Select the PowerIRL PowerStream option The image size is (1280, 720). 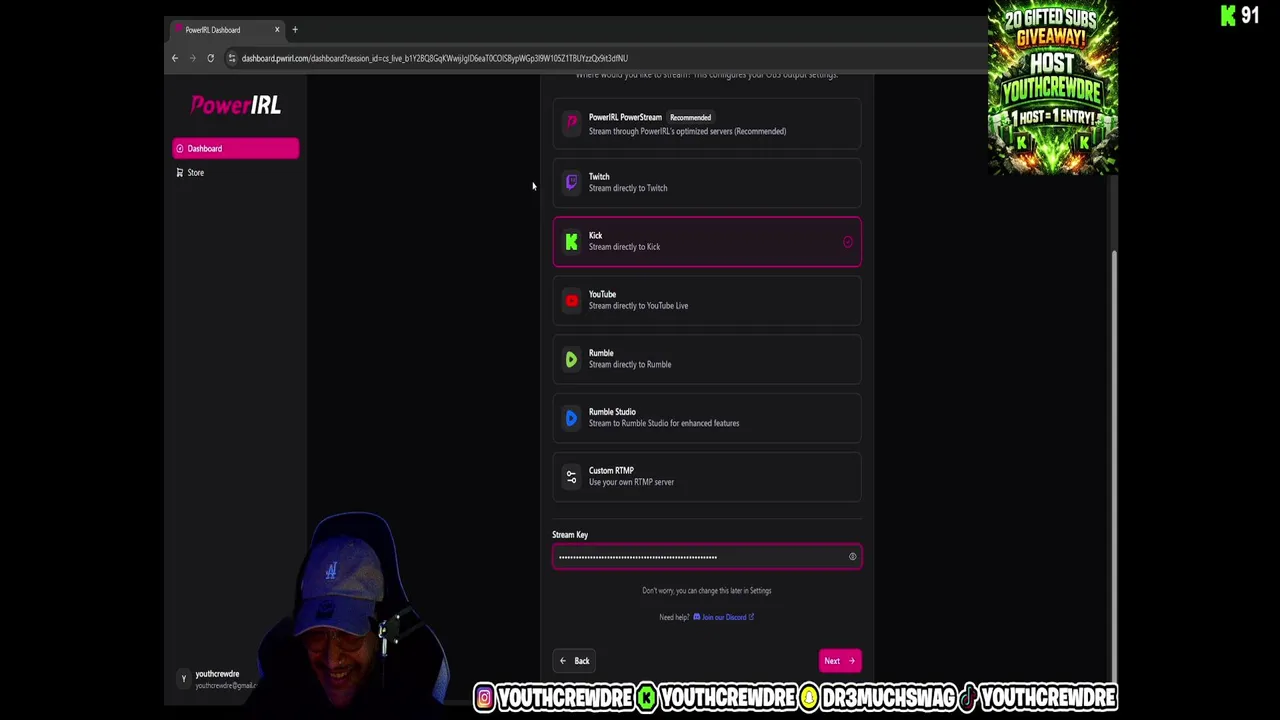click(x=707, y=124)
